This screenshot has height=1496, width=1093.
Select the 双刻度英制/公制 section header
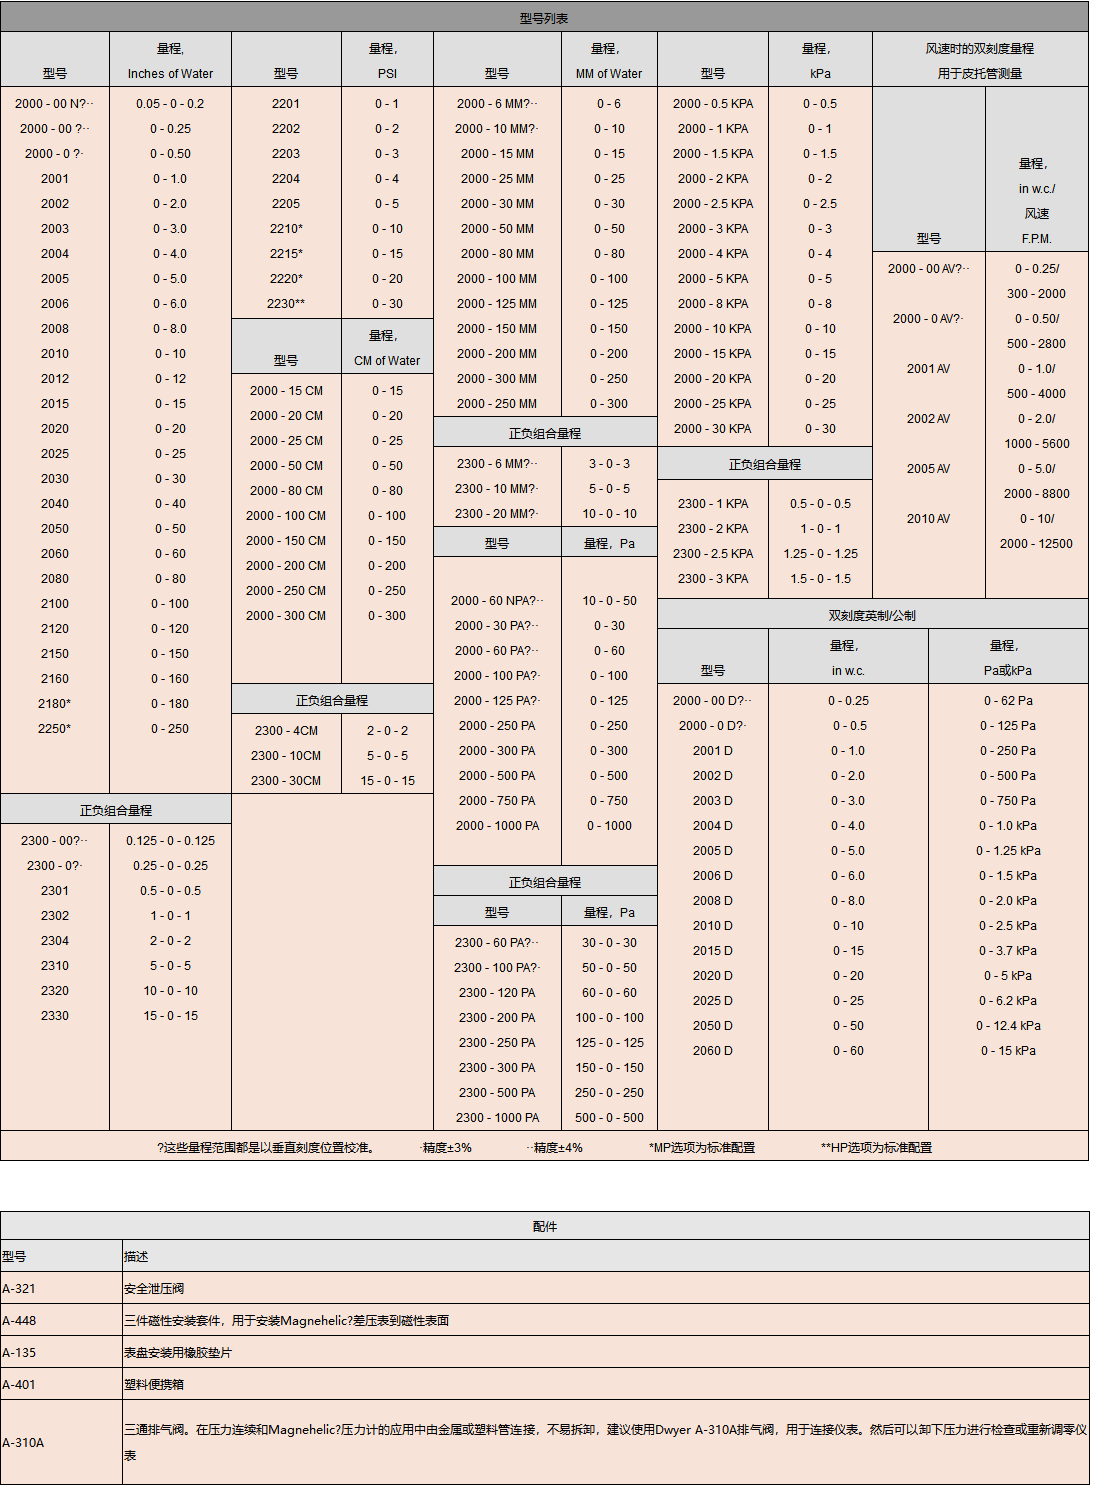pyautogui.click(x=872, y=615)
